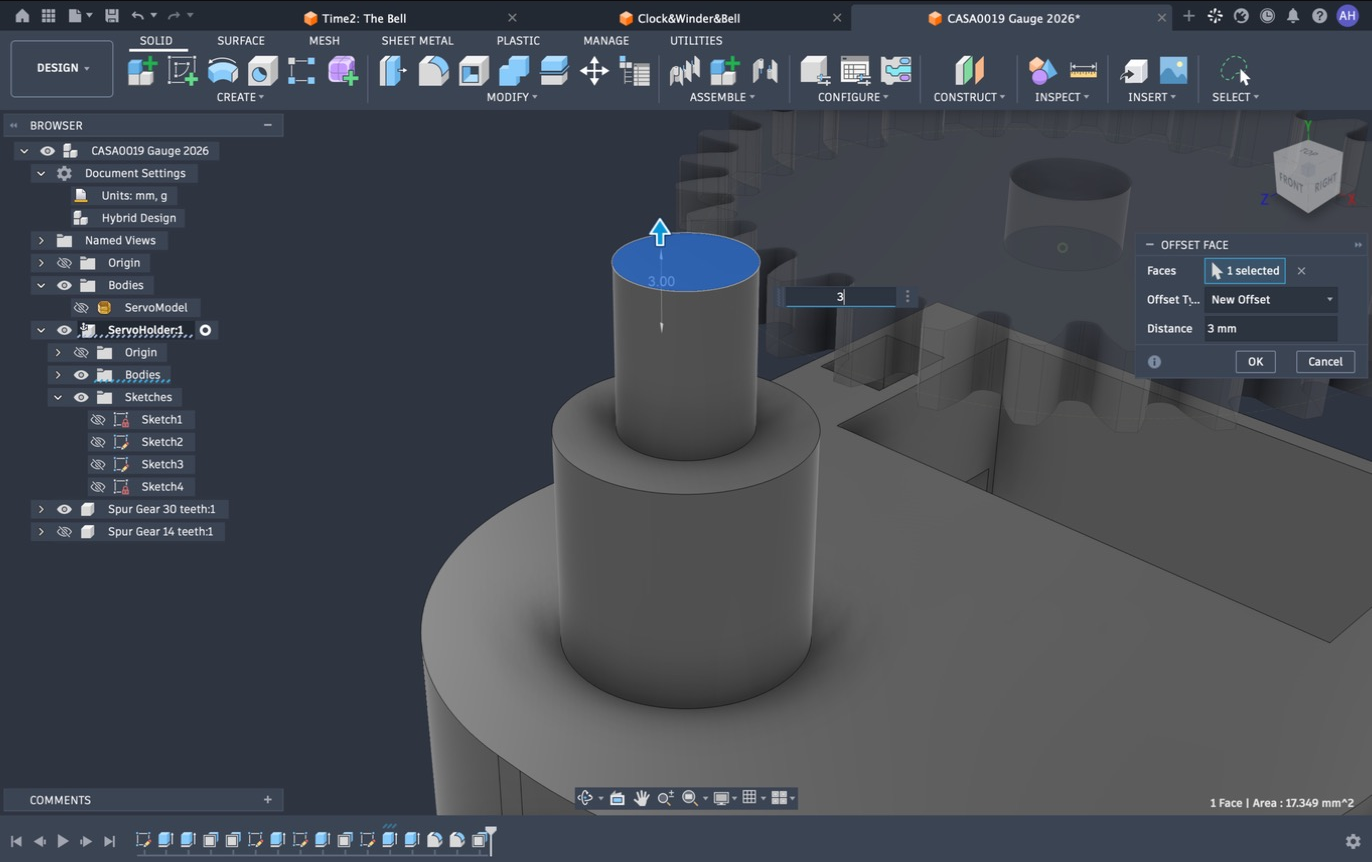Toggle visibility of ServoModel body
The image size is (1372, 862).
click(x=81, y=308)
